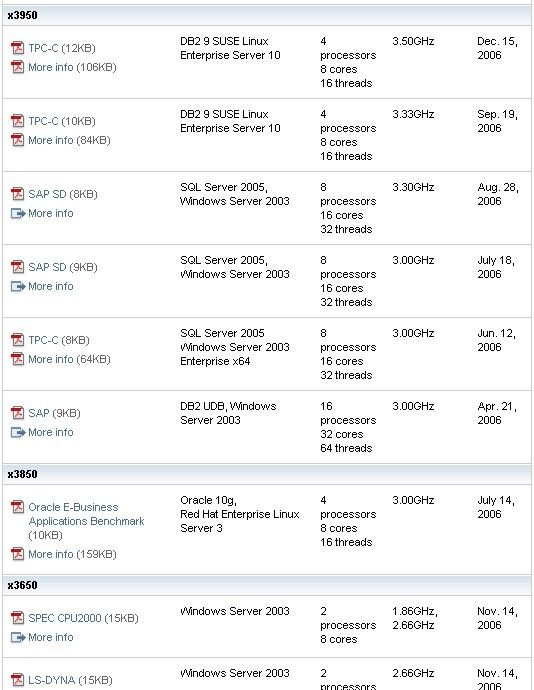Open SAP SD (8KB) link
This screenshot has height=690, width=534.
pos(63,194)
